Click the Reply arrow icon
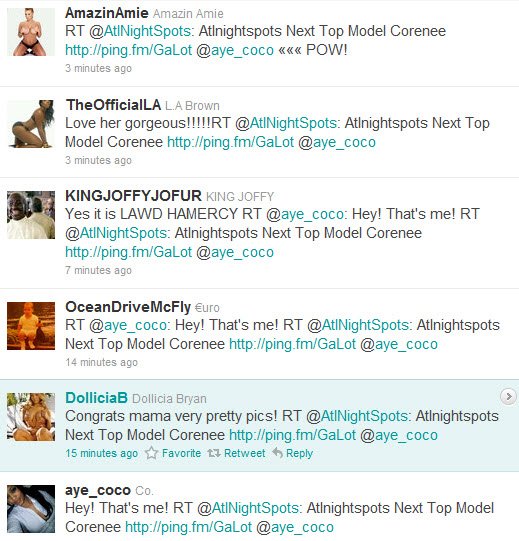Viewport: 519px width, 541px height. coord(277,453)
